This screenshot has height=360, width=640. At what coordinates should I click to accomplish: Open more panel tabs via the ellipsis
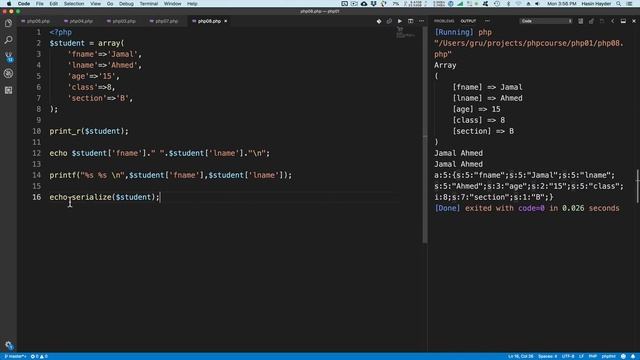(x=487, y=21)
